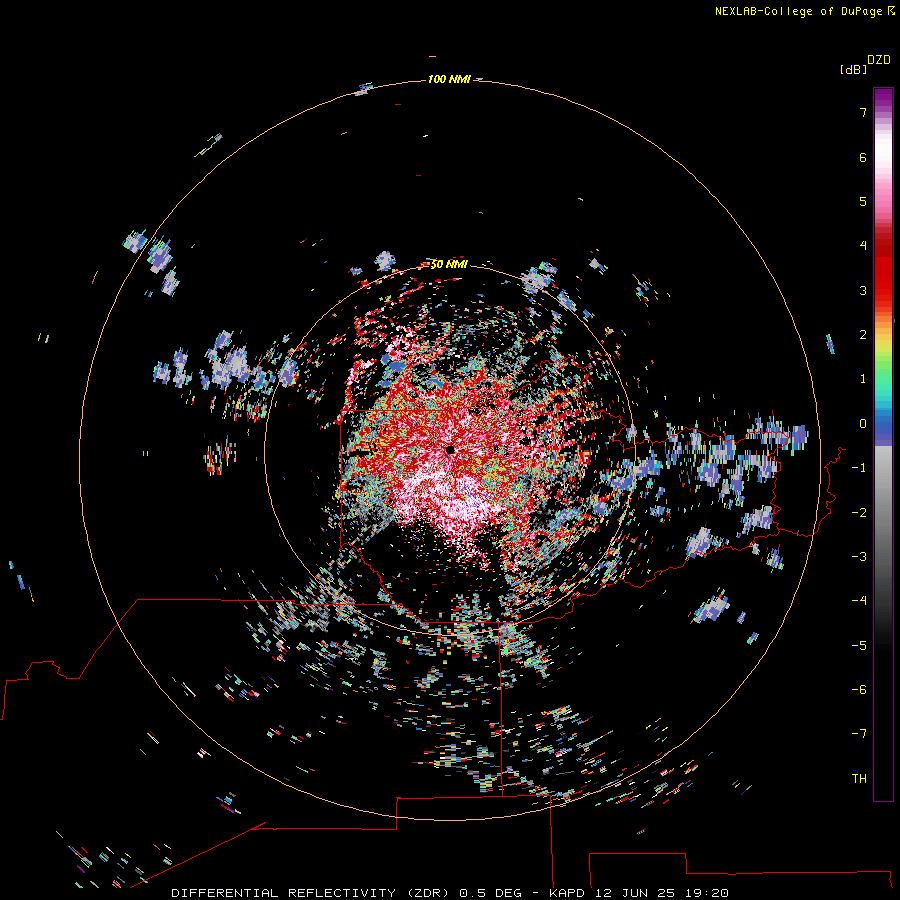Click the legend value 0
Image resolution: width=900 pixels, height=900 pixels.
863,424
